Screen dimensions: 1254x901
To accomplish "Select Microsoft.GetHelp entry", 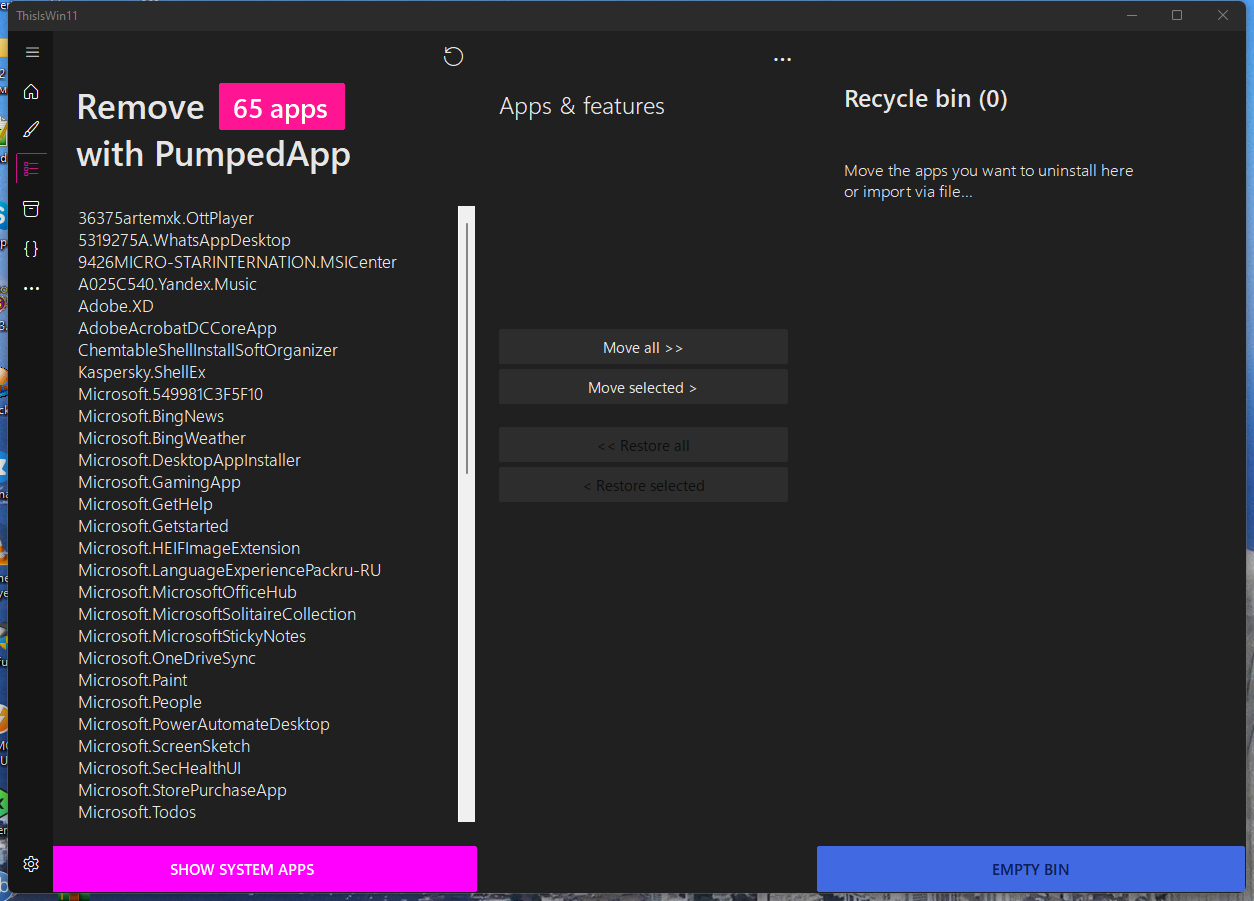I will 145,504.
